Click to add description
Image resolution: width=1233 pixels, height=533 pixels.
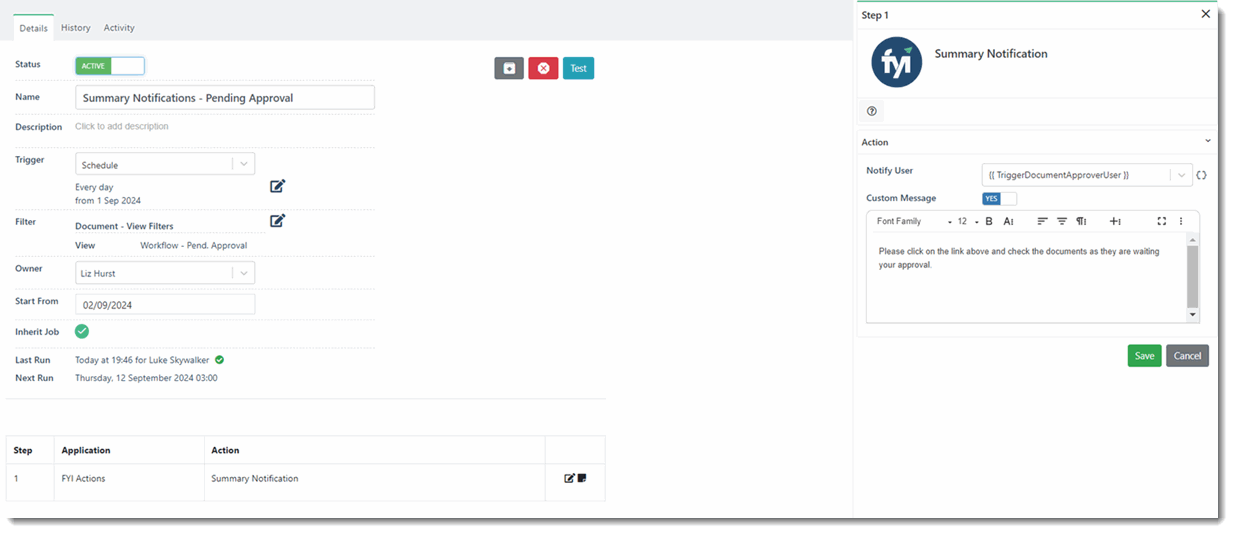point(122,127)
